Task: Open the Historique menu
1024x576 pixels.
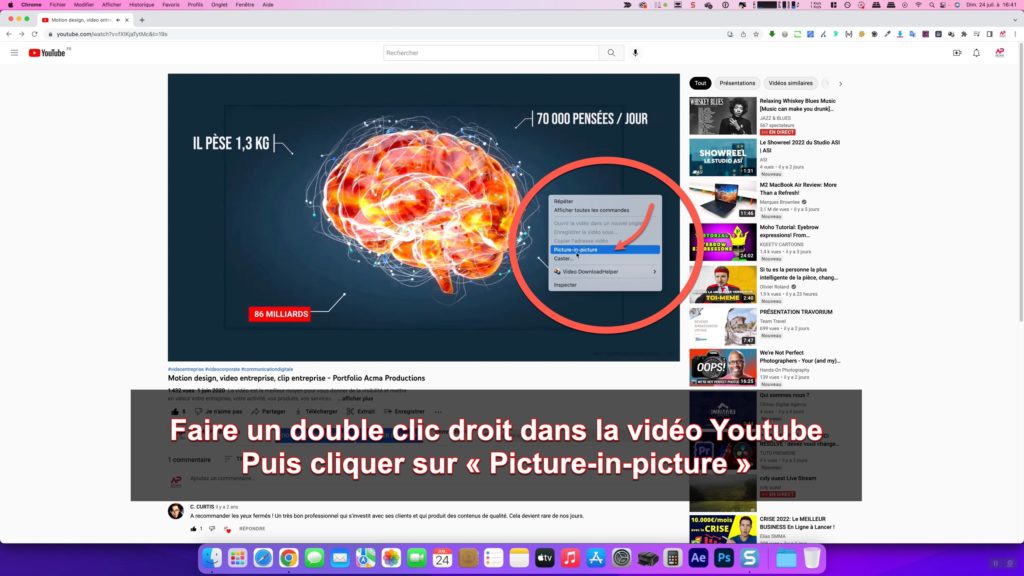Action: click(x=141, y=5)
